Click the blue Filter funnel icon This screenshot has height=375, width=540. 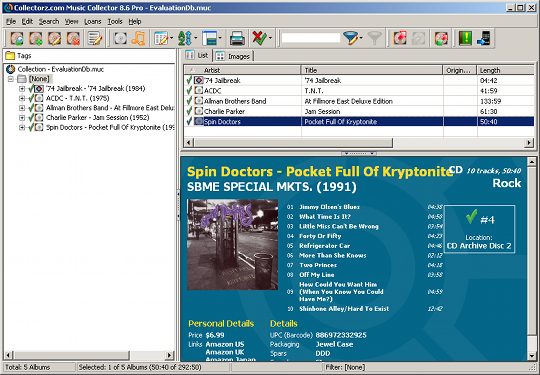(x=350, y=38)
